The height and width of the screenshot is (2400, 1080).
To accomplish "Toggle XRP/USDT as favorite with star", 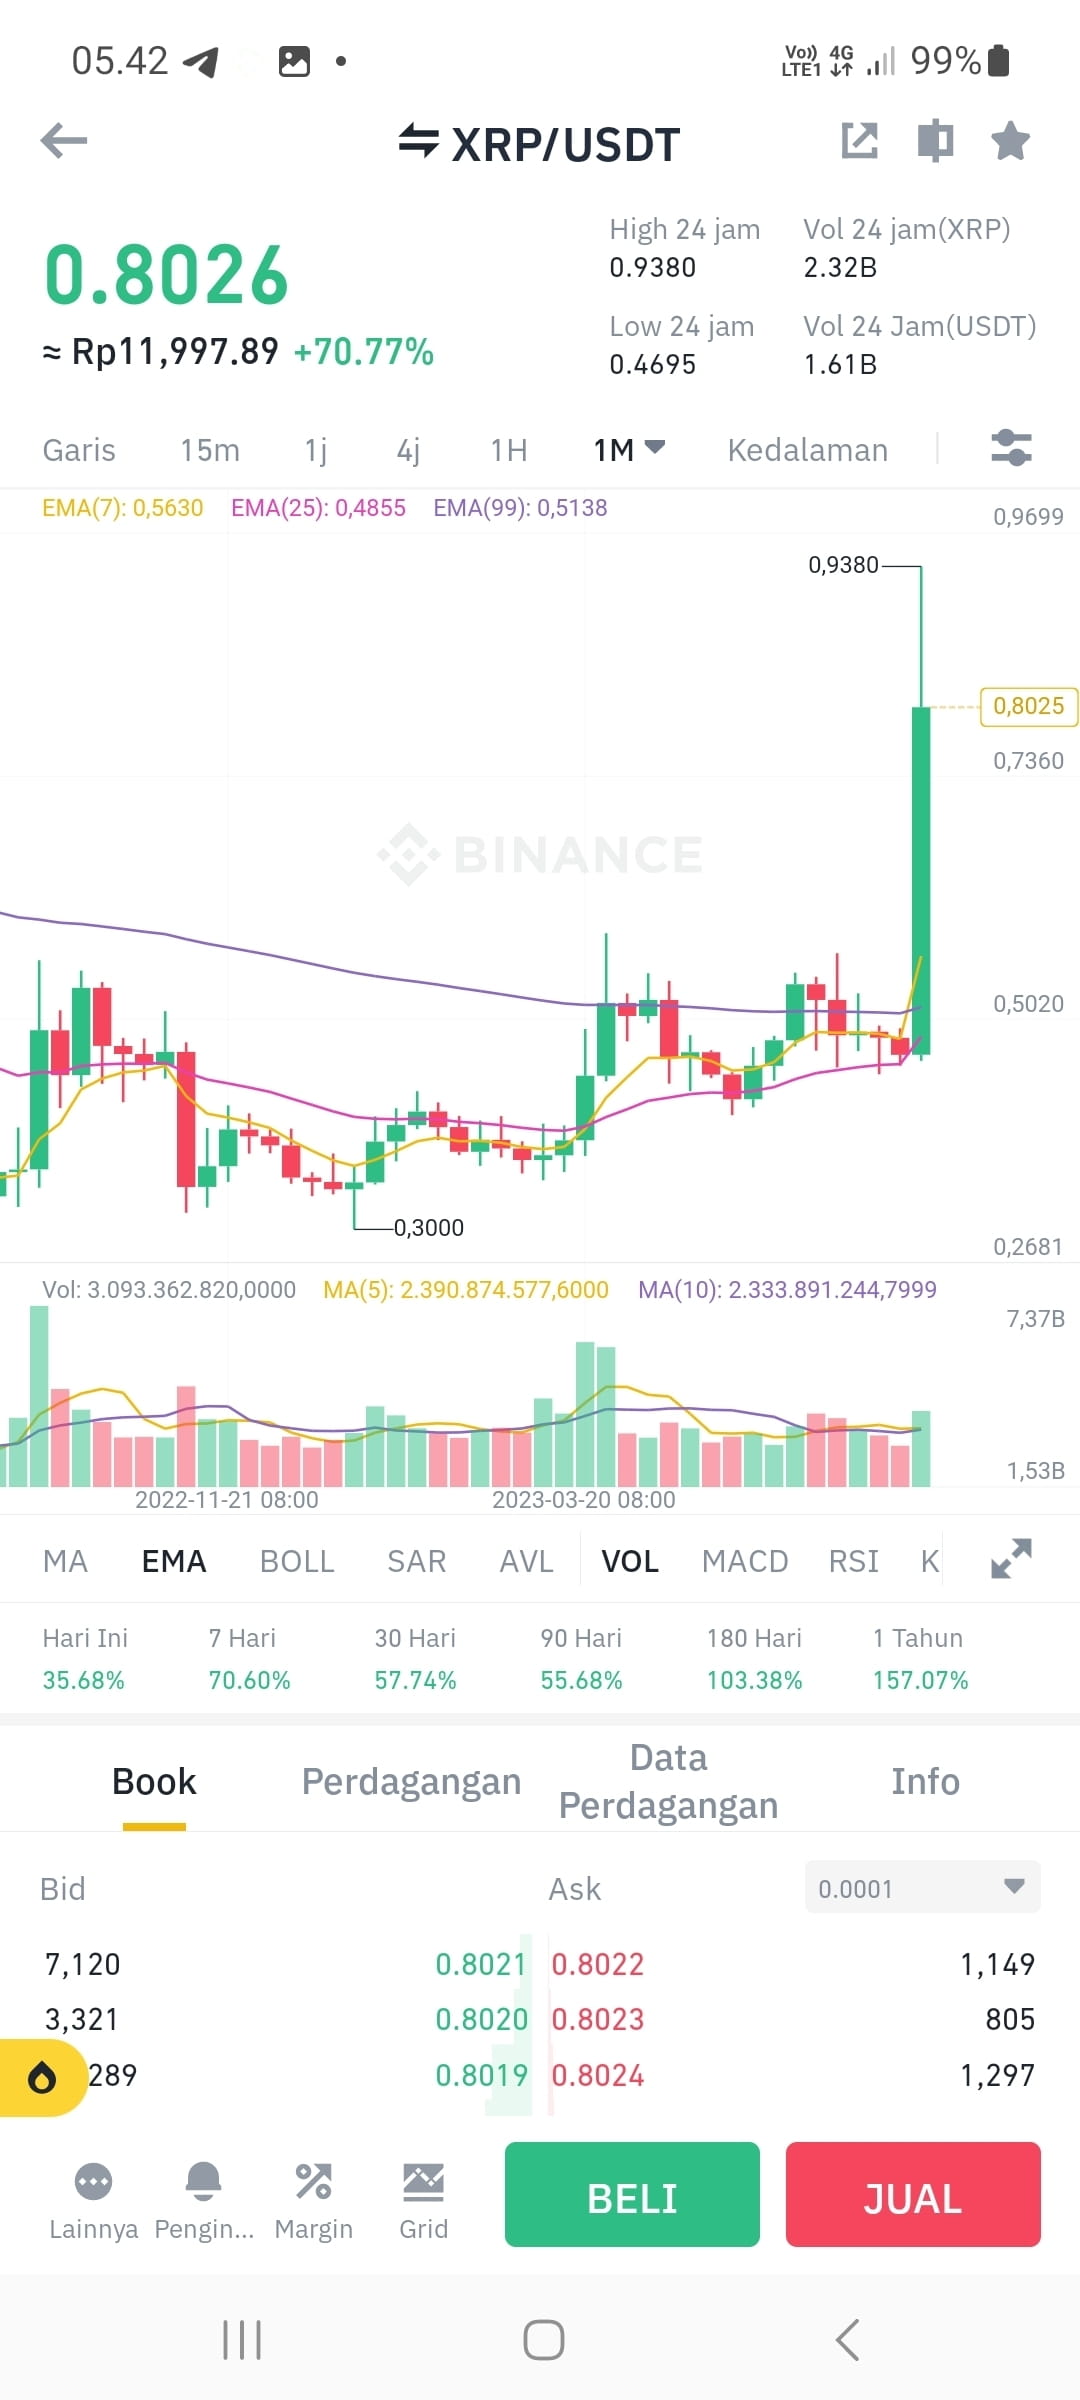I will 1010,141.
